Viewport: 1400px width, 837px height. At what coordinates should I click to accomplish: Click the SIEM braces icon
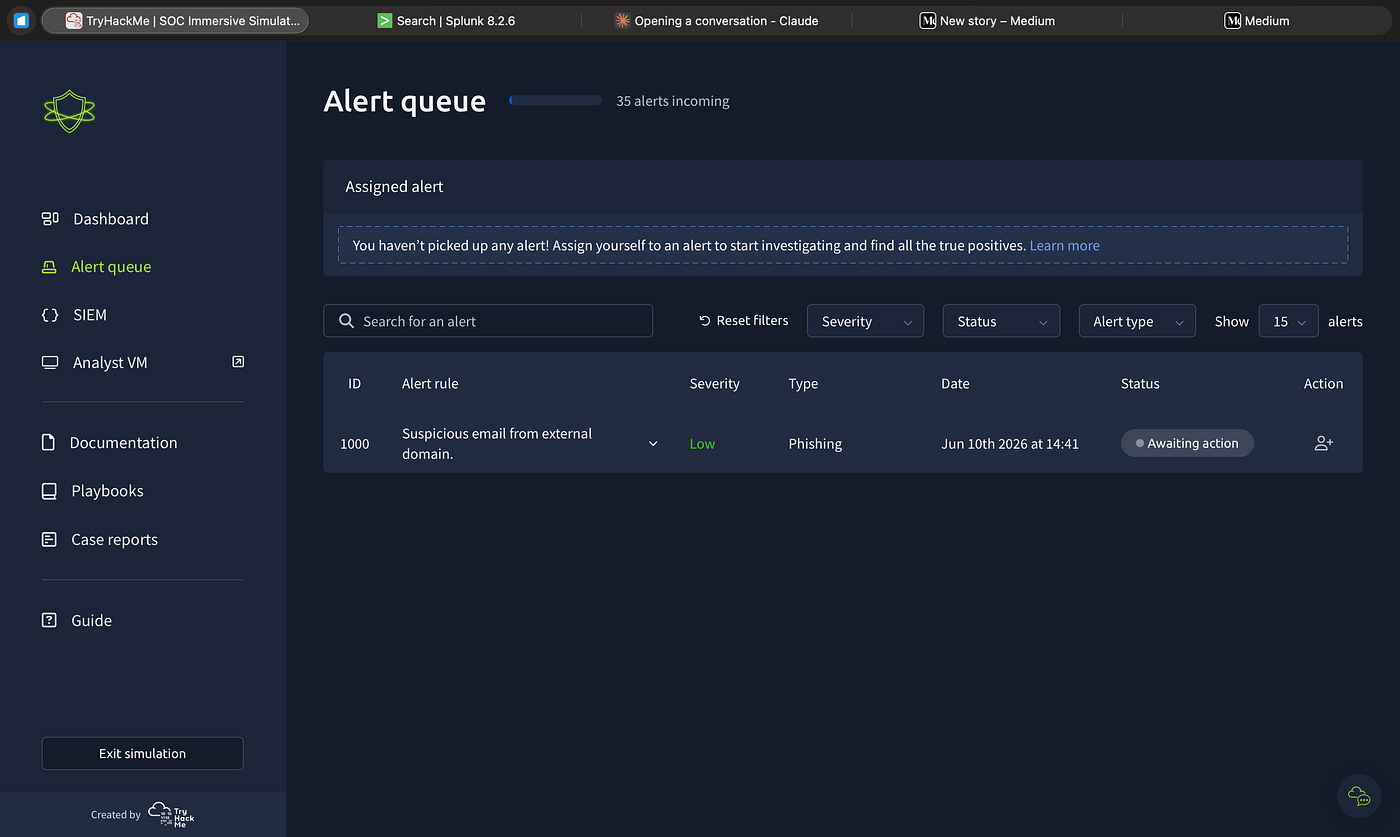50,315
